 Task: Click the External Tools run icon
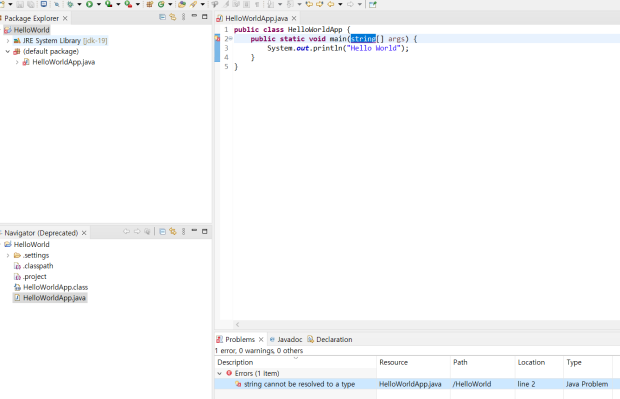pyautogui.click(x=128, y=4)
